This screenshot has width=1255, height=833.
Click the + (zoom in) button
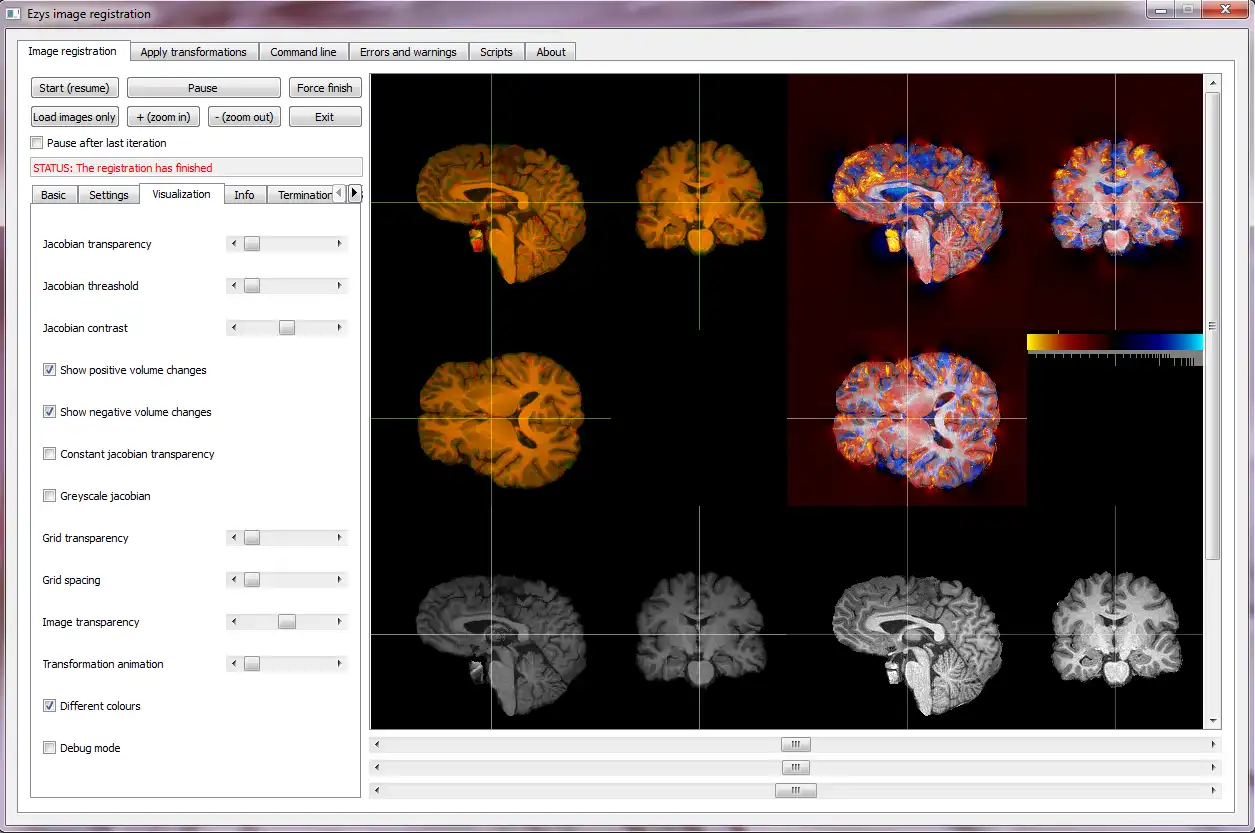pos(163,117)
